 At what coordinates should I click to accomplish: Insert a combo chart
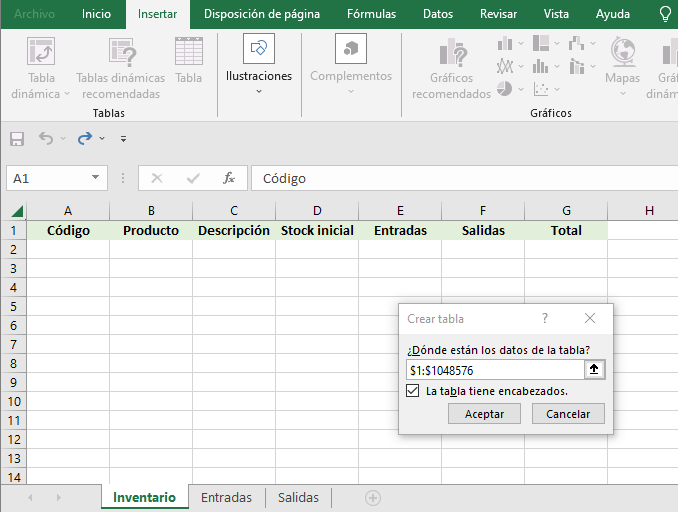pos(576,66)
